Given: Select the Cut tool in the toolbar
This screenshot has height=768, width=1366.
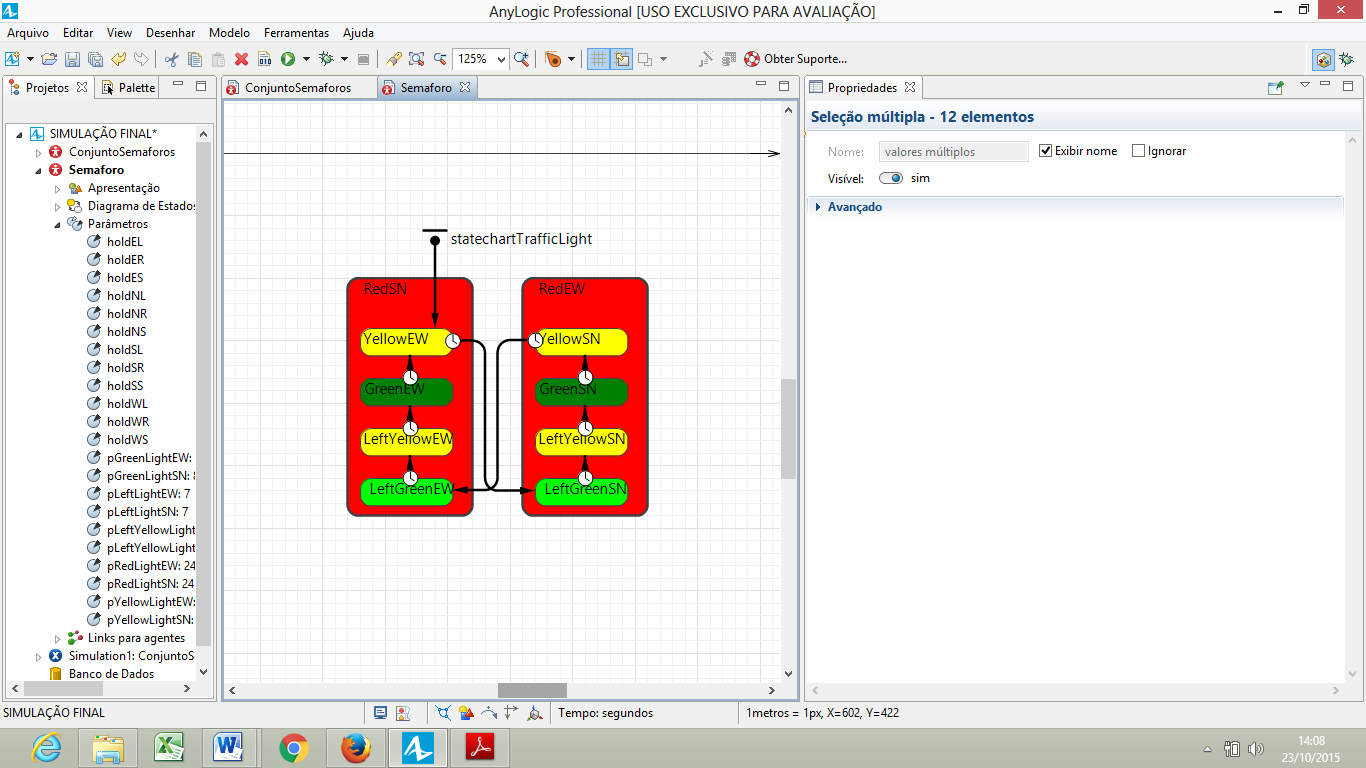Looking at the screenshot, I should (172, 60).
